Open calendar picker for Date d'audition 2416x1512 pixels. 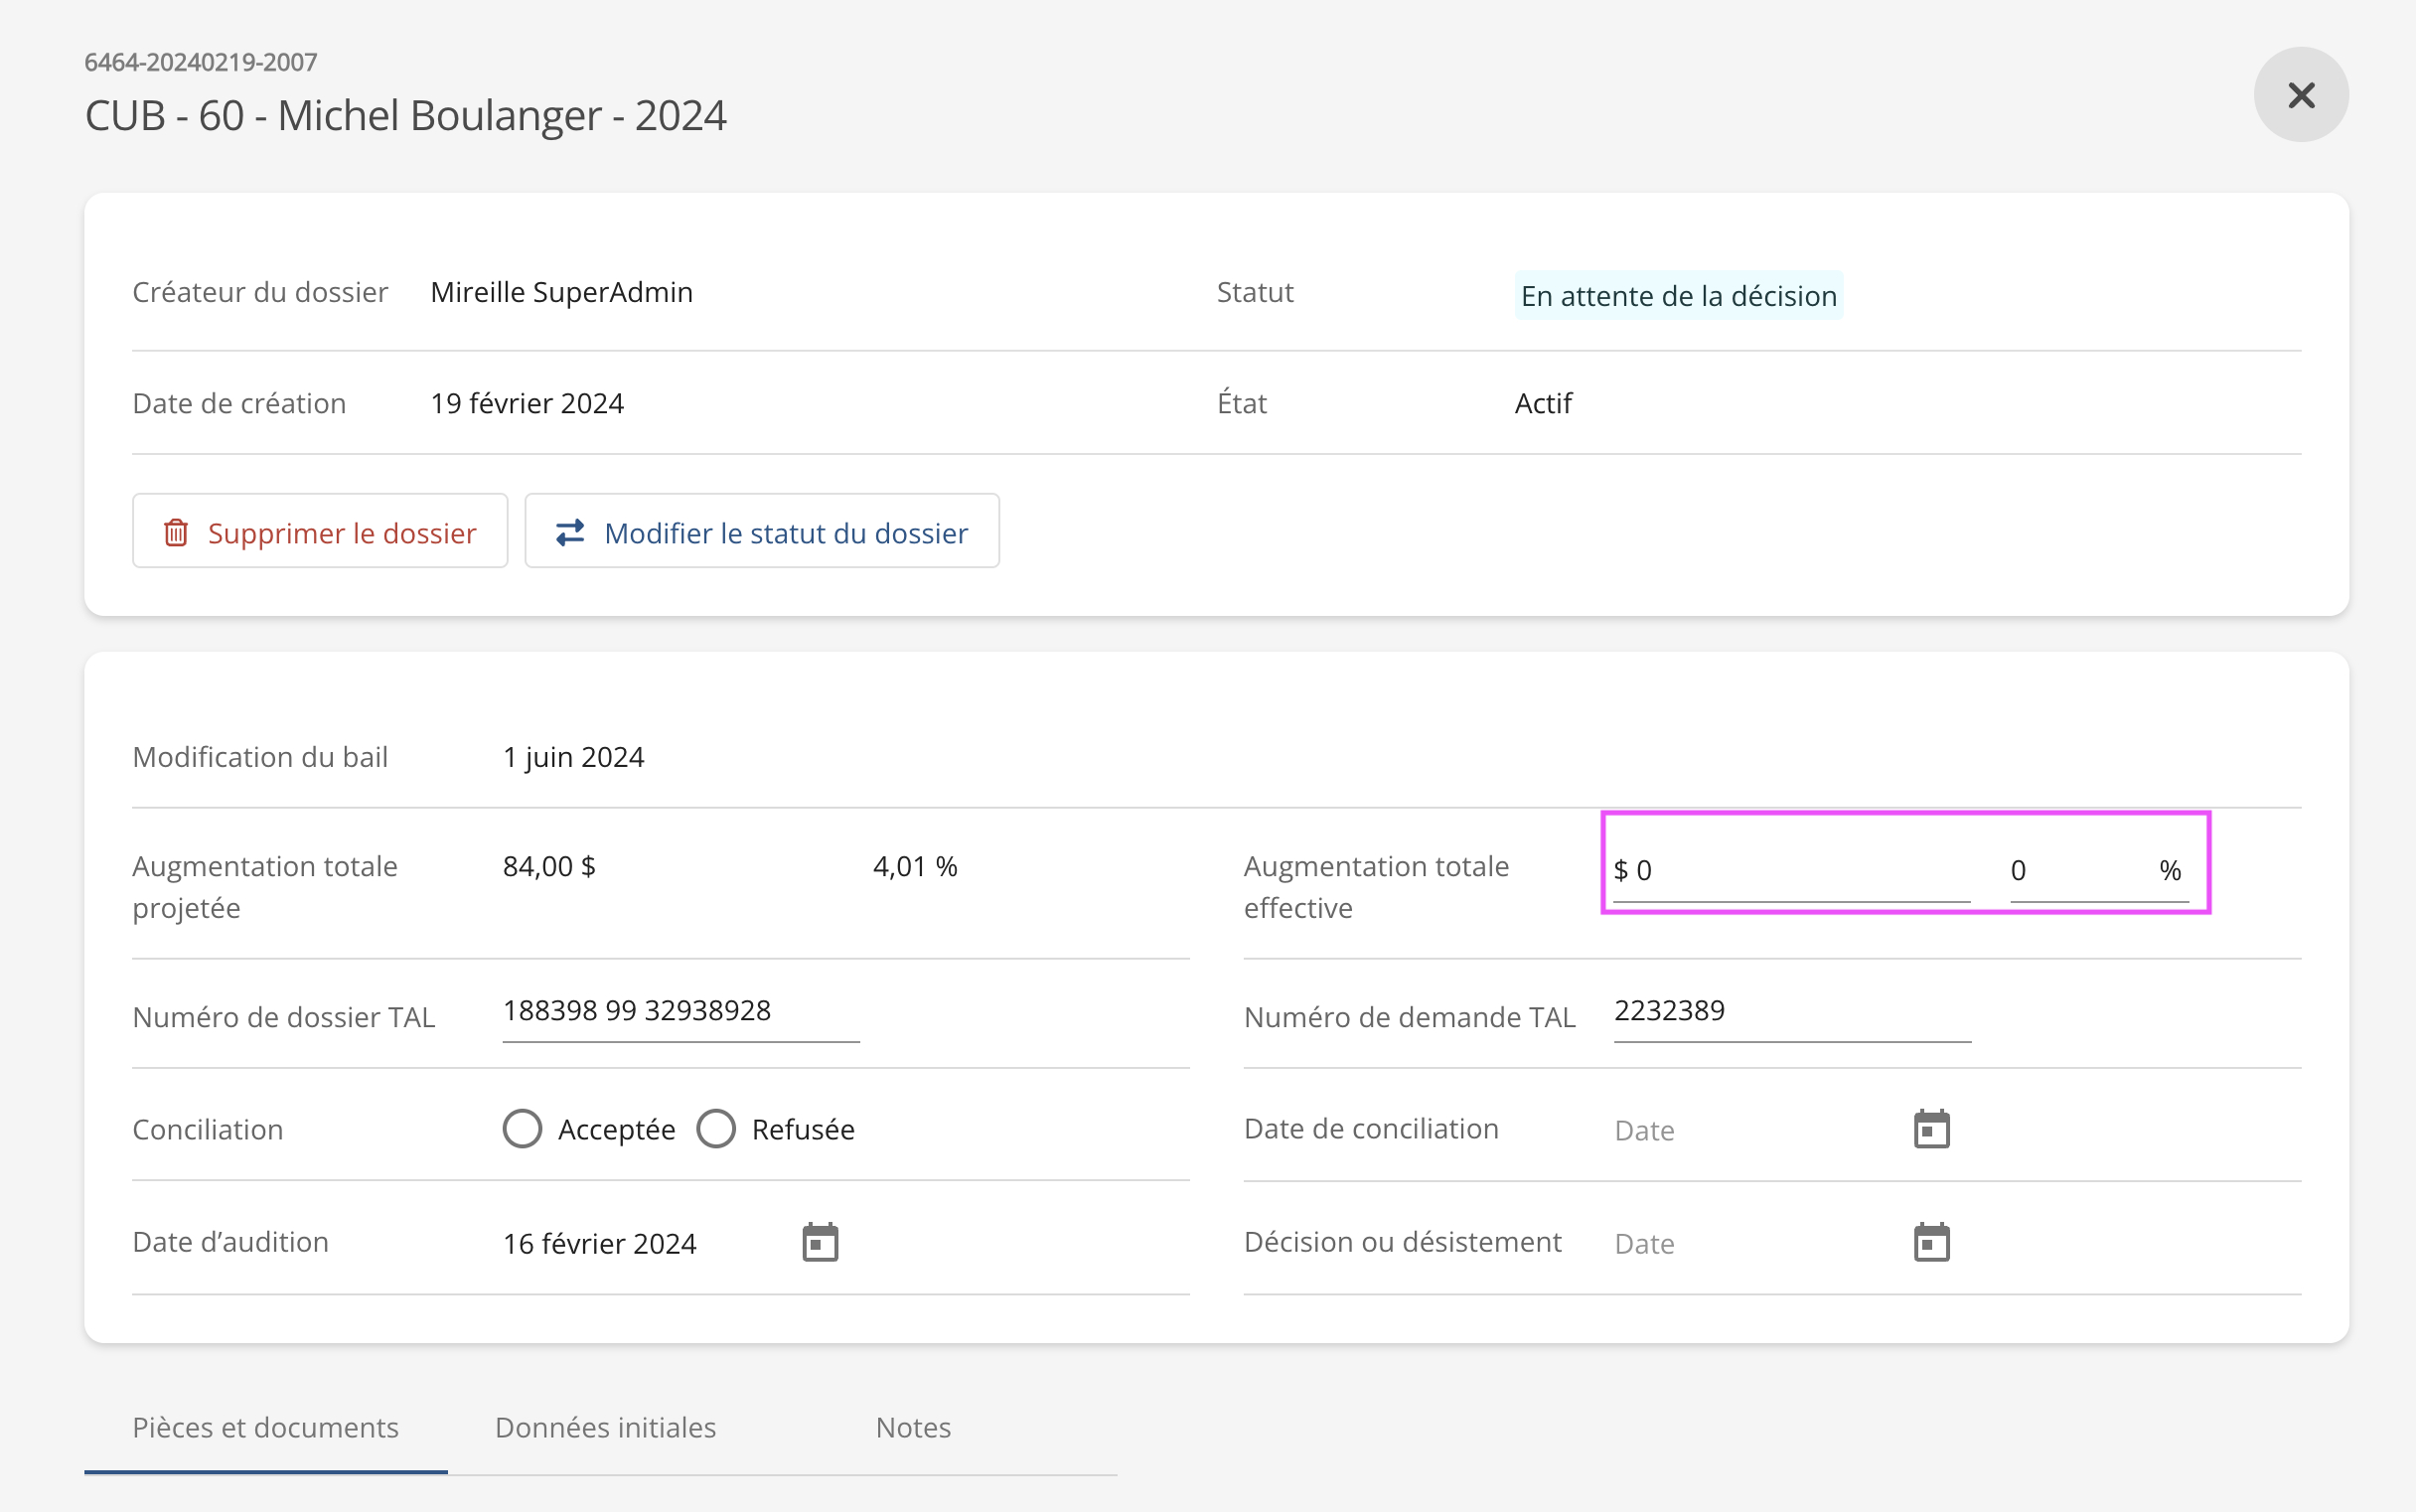coord(820,1242)
